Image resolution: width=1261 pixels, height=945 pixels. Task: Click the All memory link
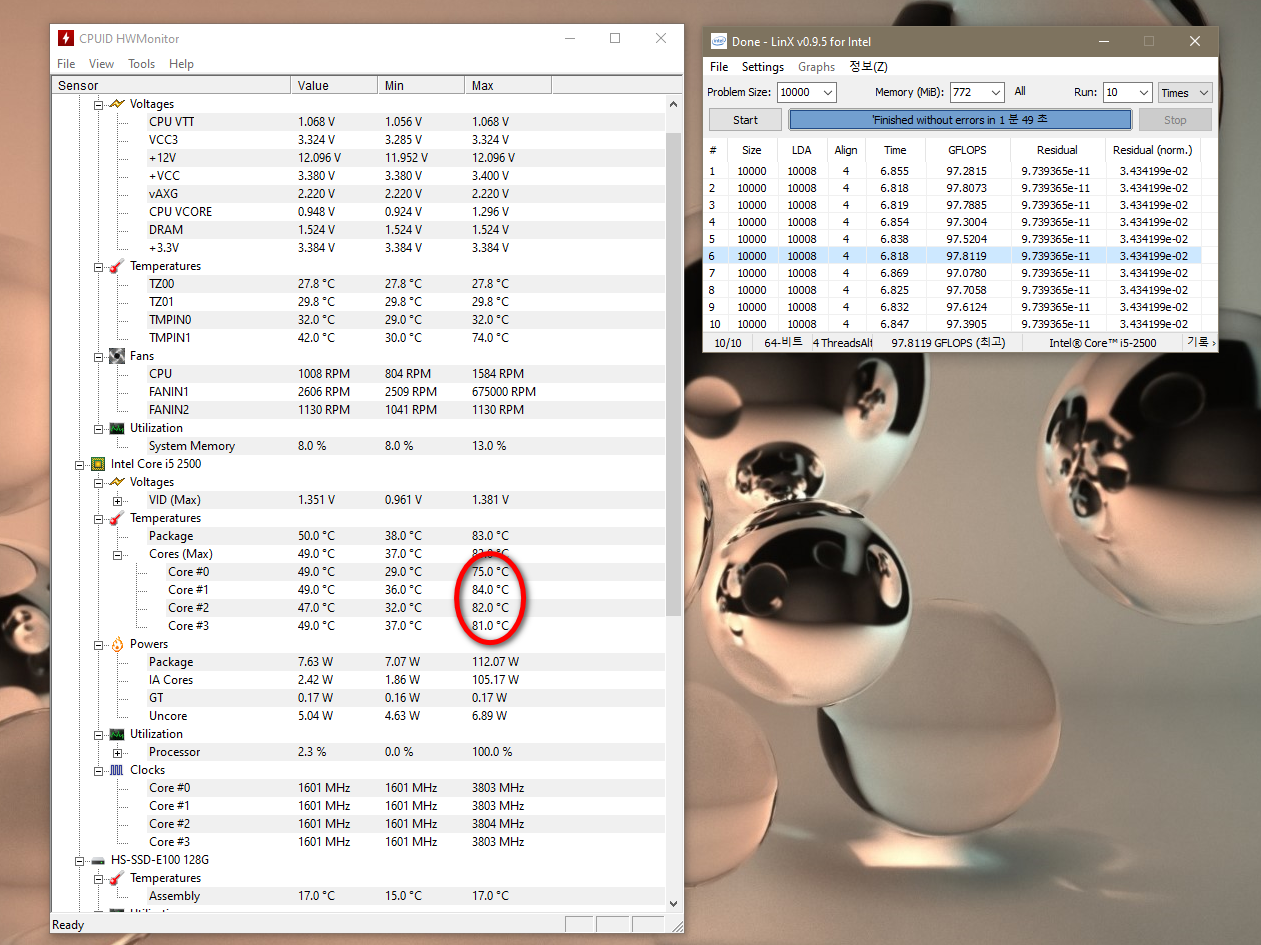1020,91
